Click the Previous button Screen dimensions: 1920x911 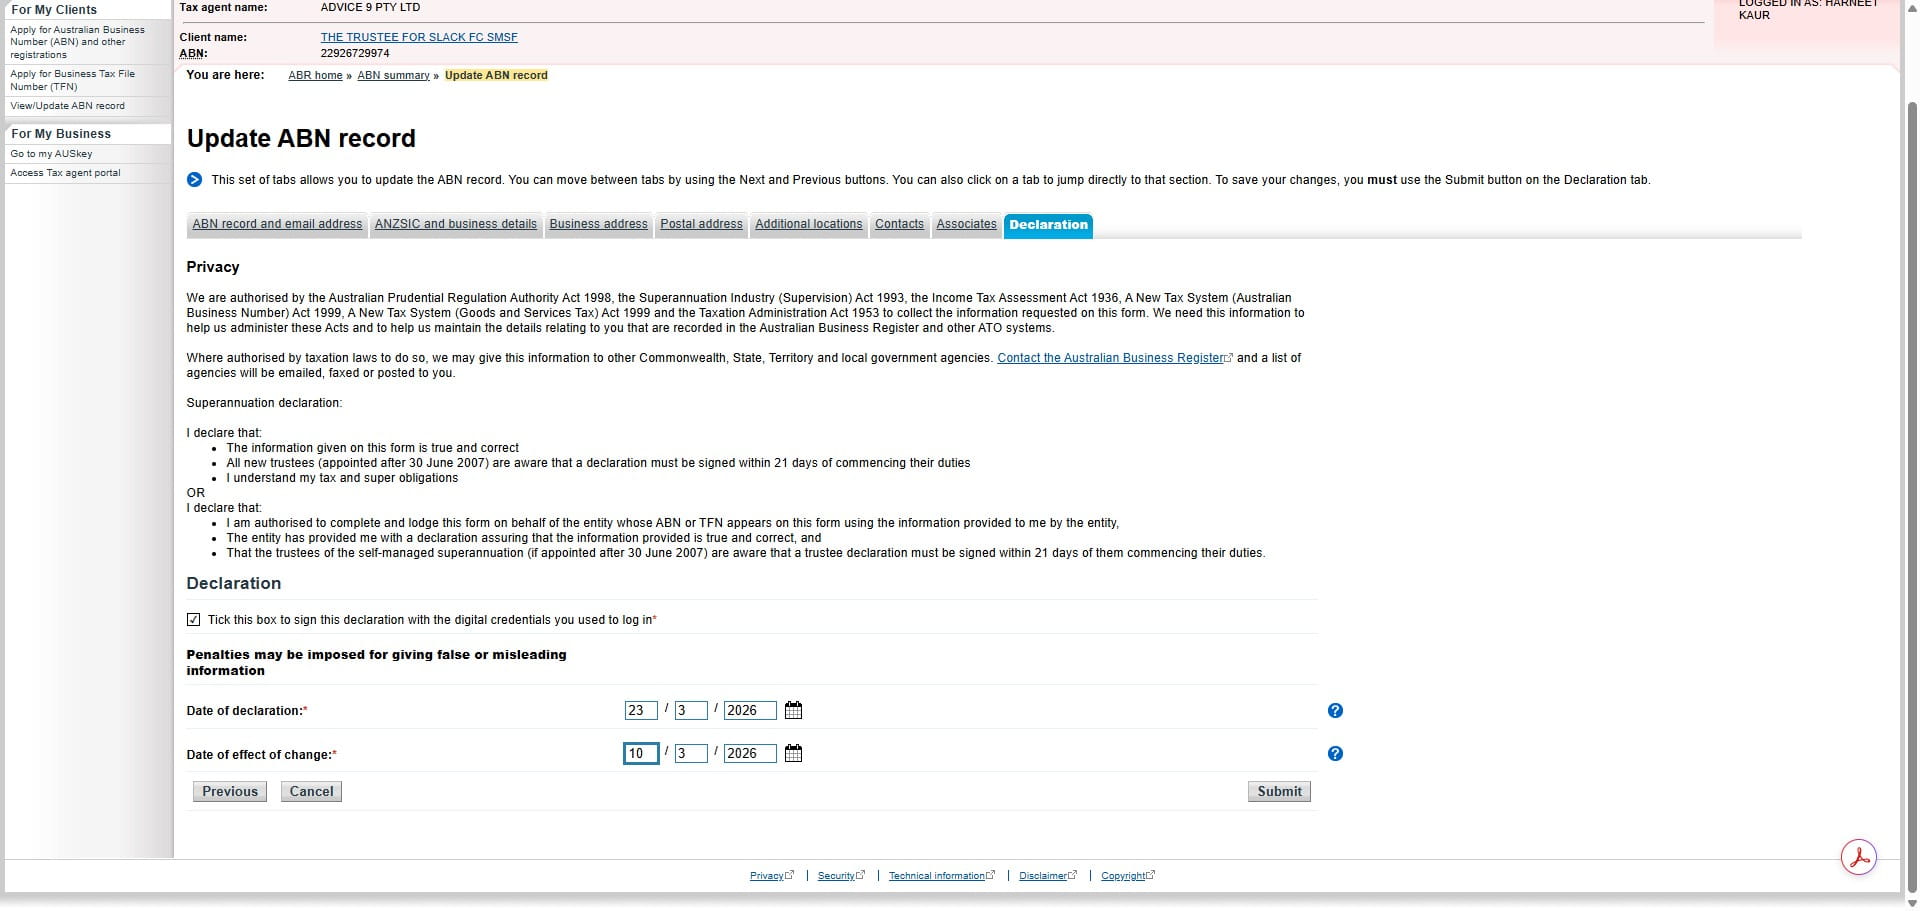click(x=230, y=791)
